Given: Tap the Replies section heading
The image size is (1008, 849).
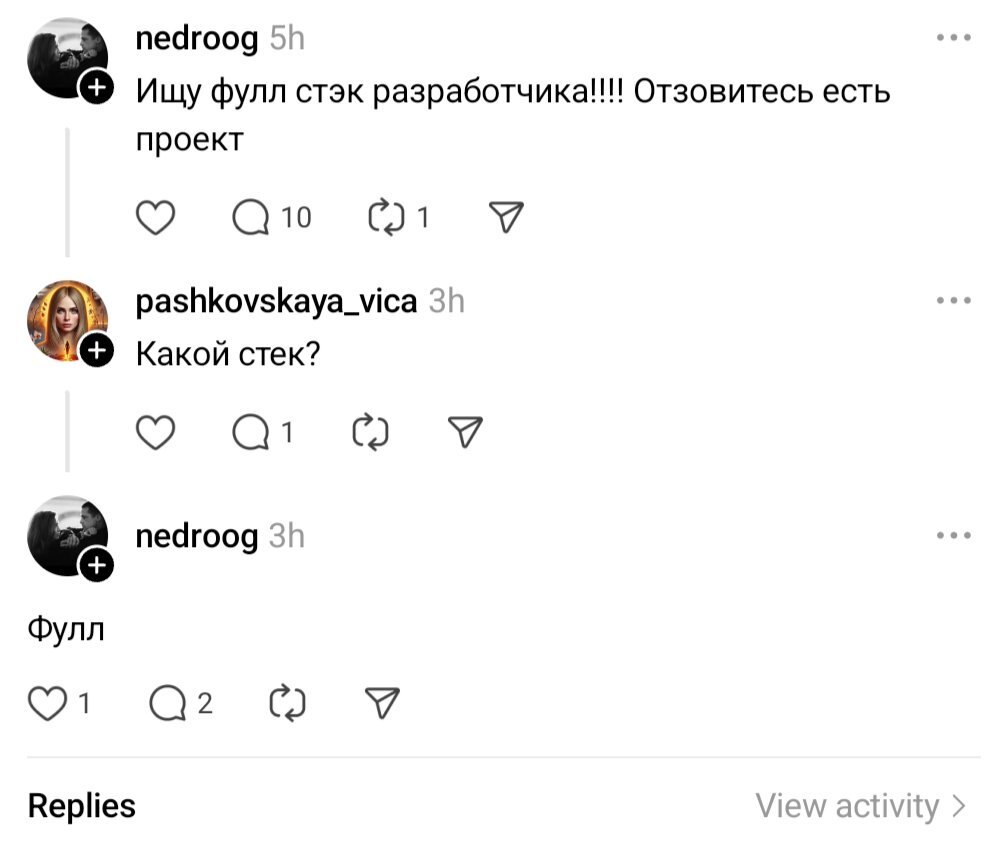Looking at the screenshot, I should click(82, 806).
